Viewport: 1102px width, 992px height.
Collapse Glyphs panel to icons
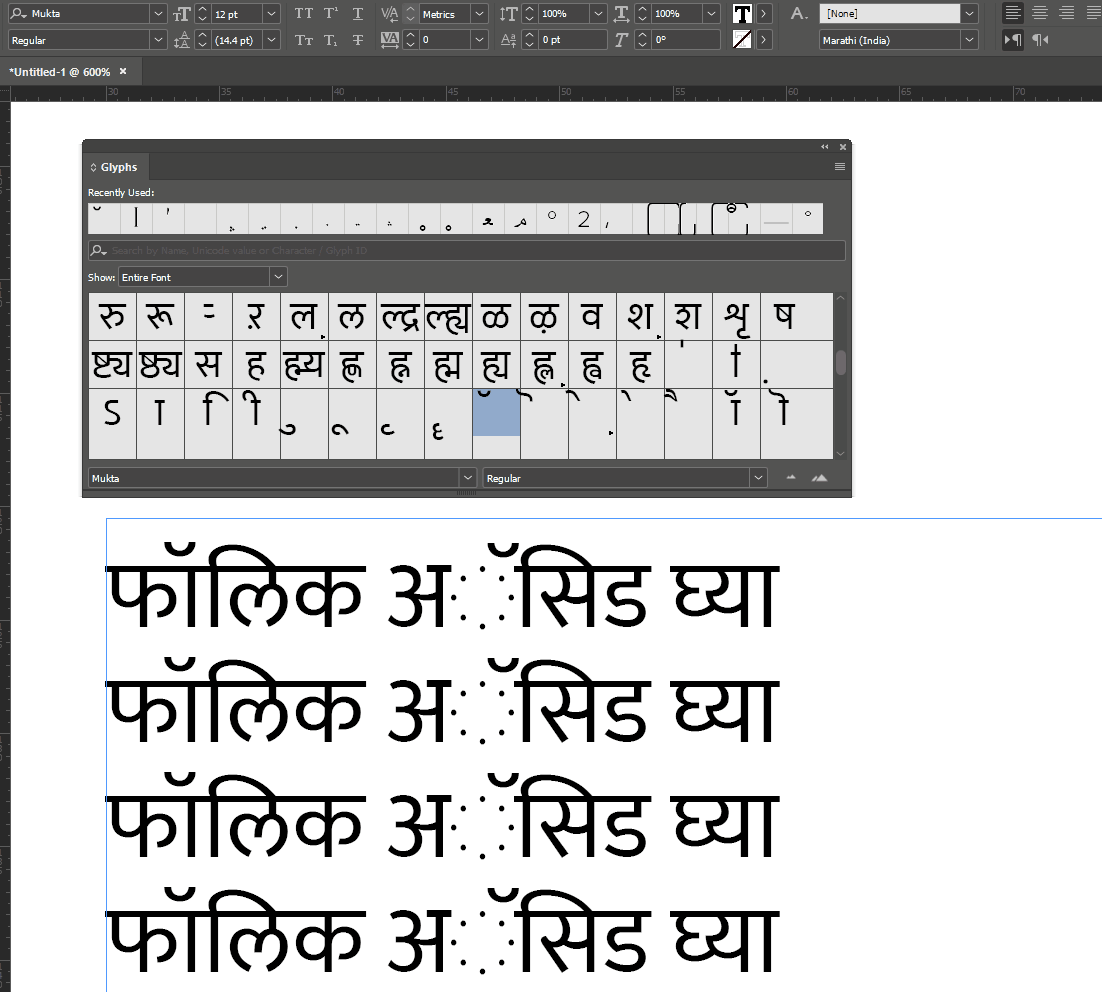pos(824,147)
